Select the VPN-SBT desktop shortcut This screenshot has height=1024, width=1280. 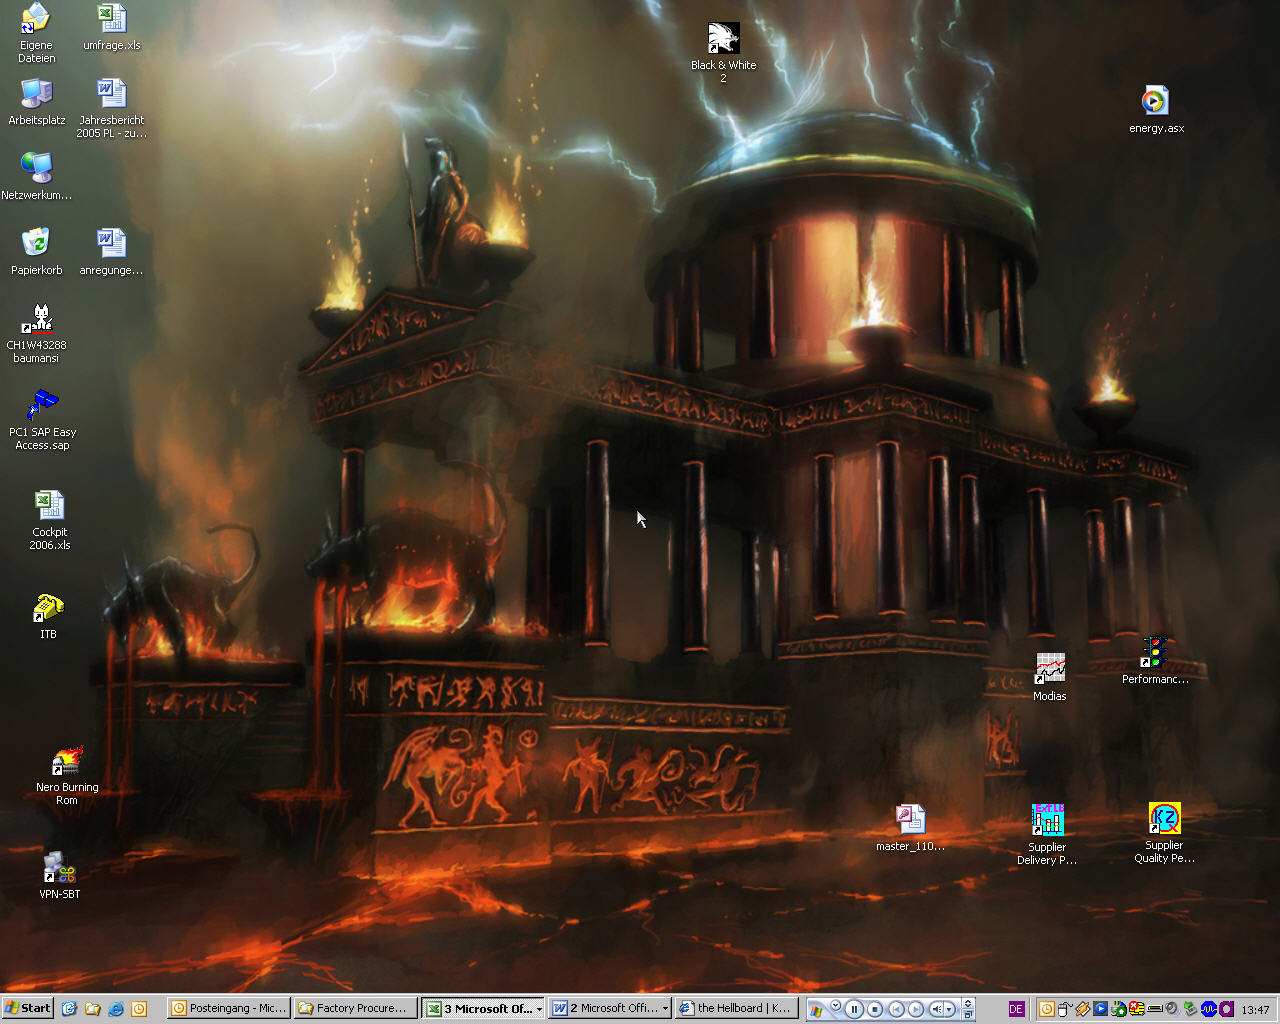click(59, 868)
